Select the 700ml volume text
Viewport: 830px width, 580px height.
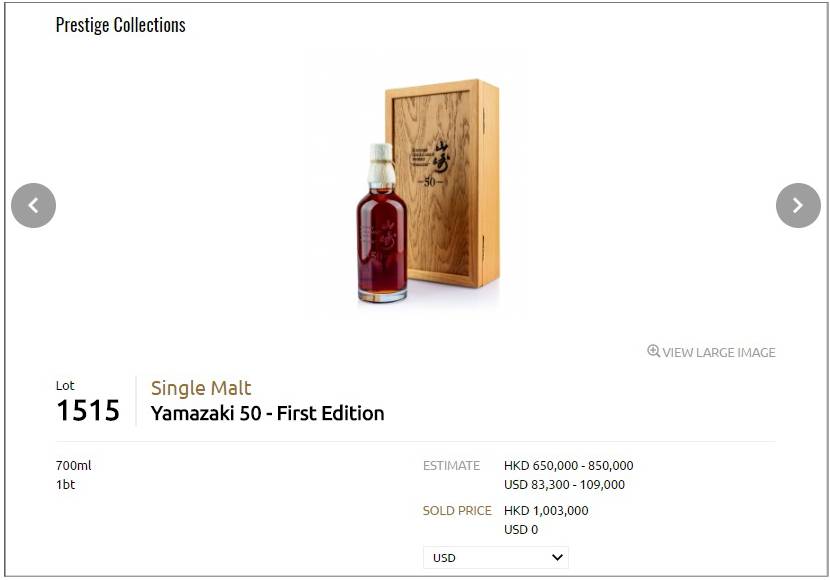[x=74, y=466]
